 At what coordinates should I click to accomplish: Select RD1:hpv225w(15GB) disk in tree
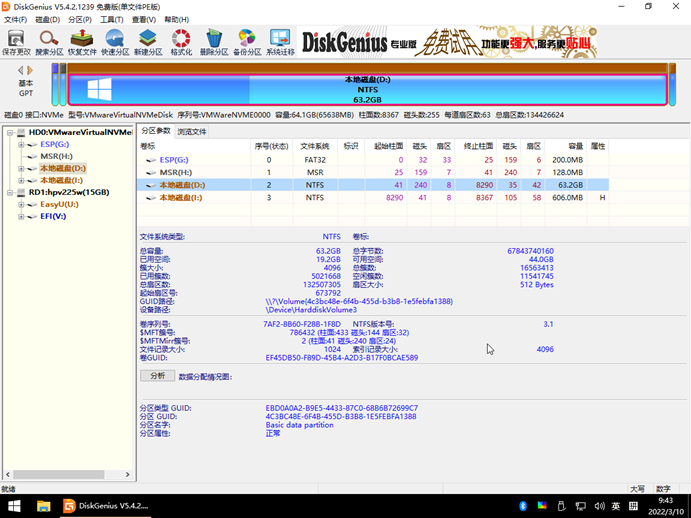(x=69, y=192)
